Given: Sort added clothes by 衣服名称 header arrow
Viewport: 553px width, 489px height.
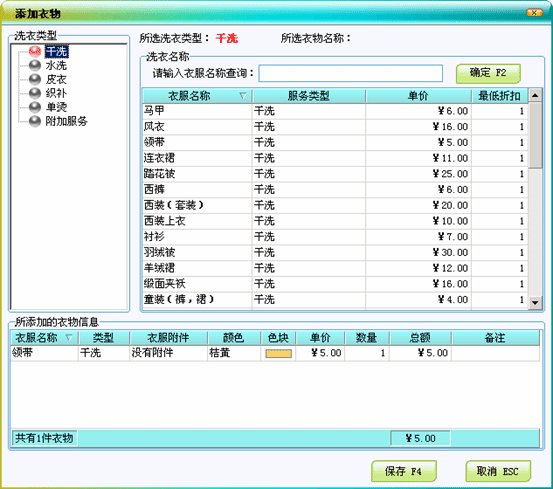Looking at the screenshot, I should coord(69,338).
